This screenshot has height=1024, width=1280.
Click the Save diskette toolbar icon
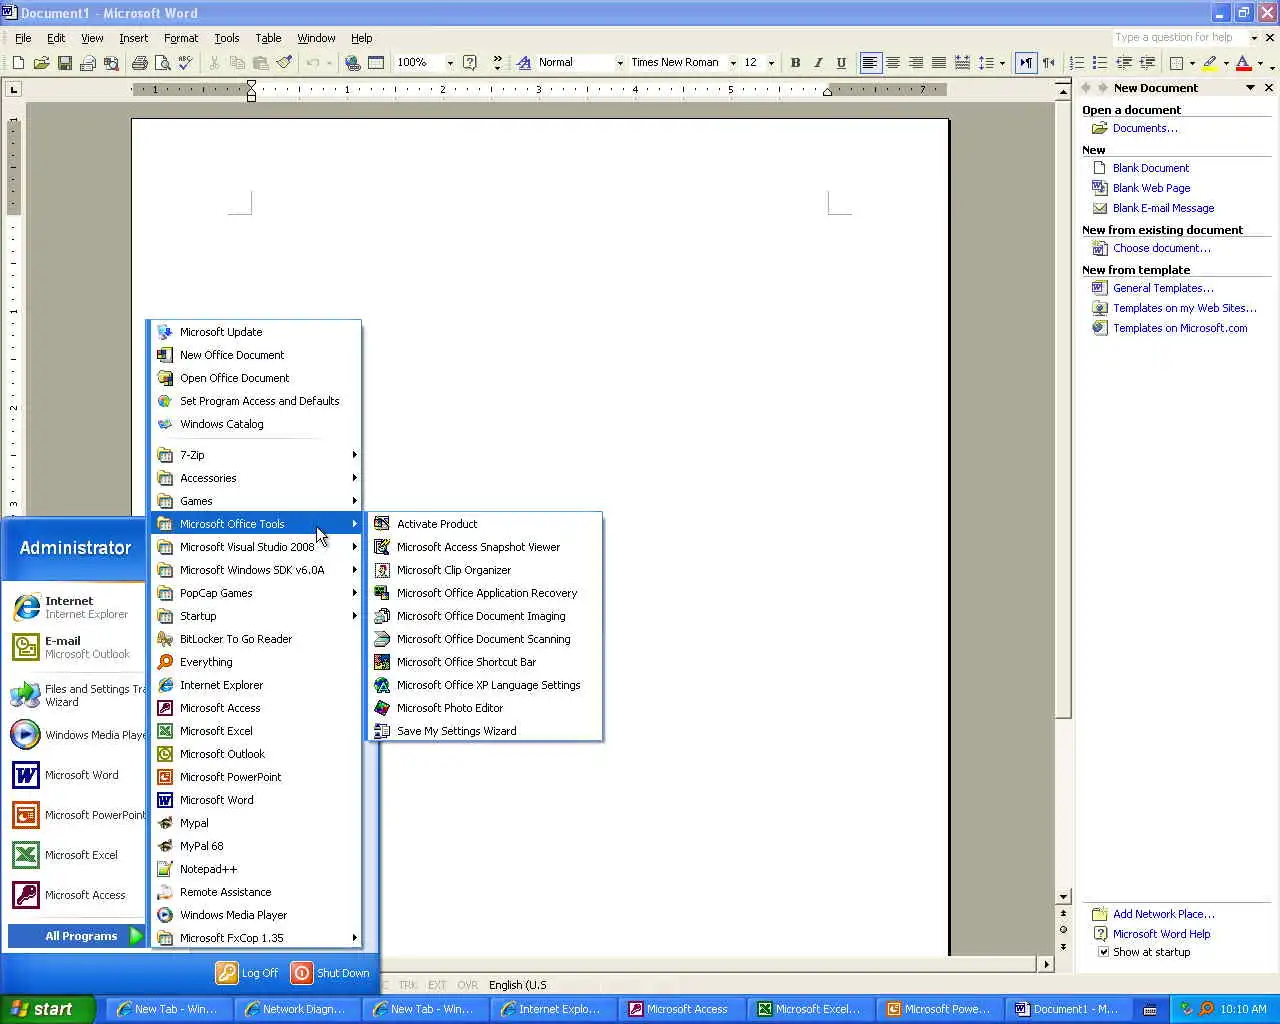[x=64, y=63]
